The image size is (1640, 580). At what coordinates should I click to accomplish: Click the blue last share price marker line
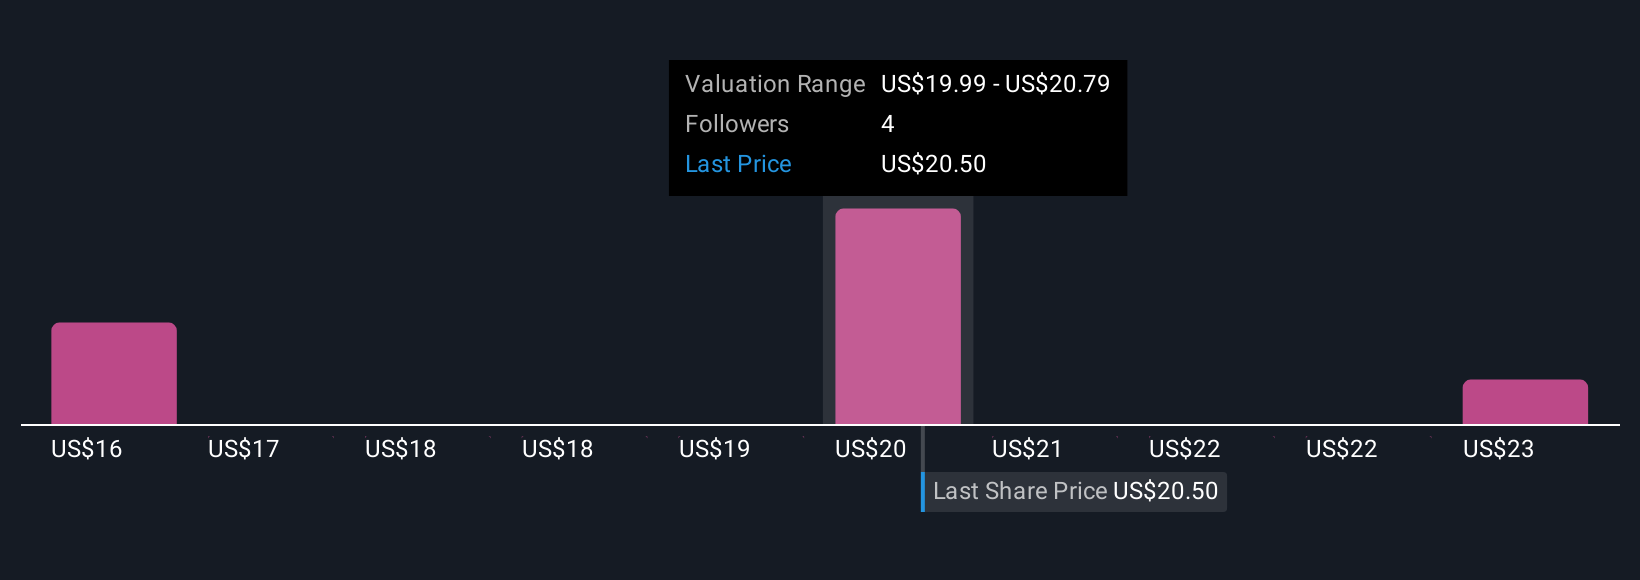[x=923, y=468]
